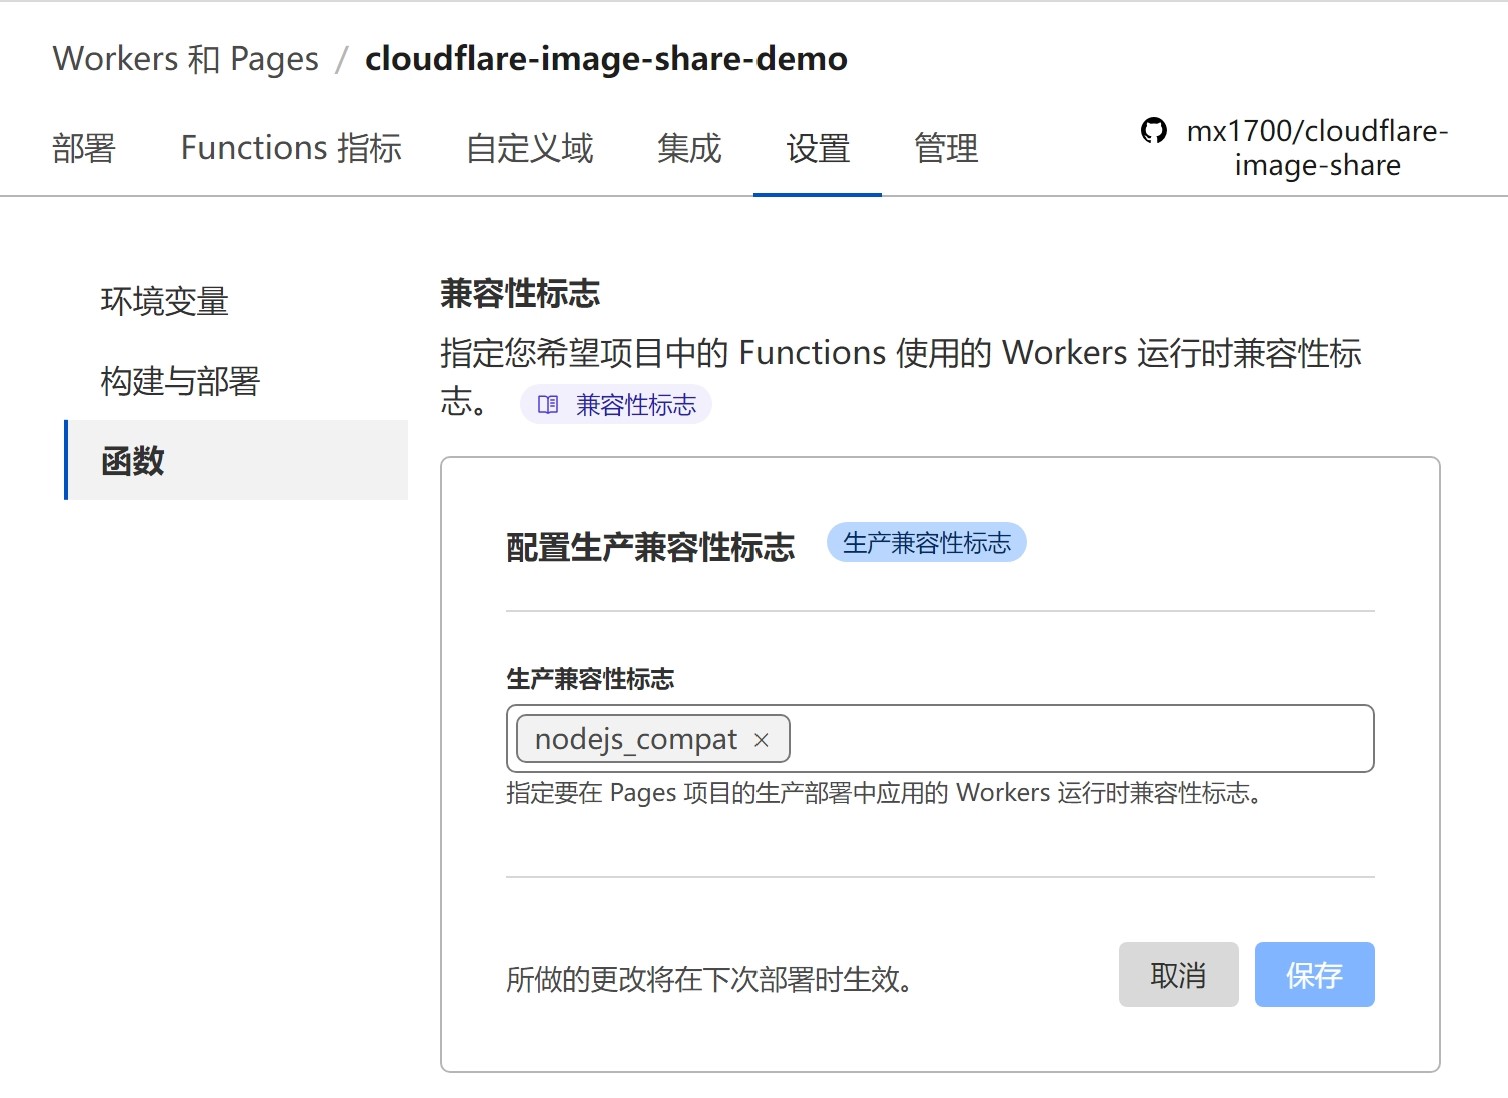The image size is (1508, 1098).
Task: Select the 函数 sidebar item
Action: pos(130,461)
